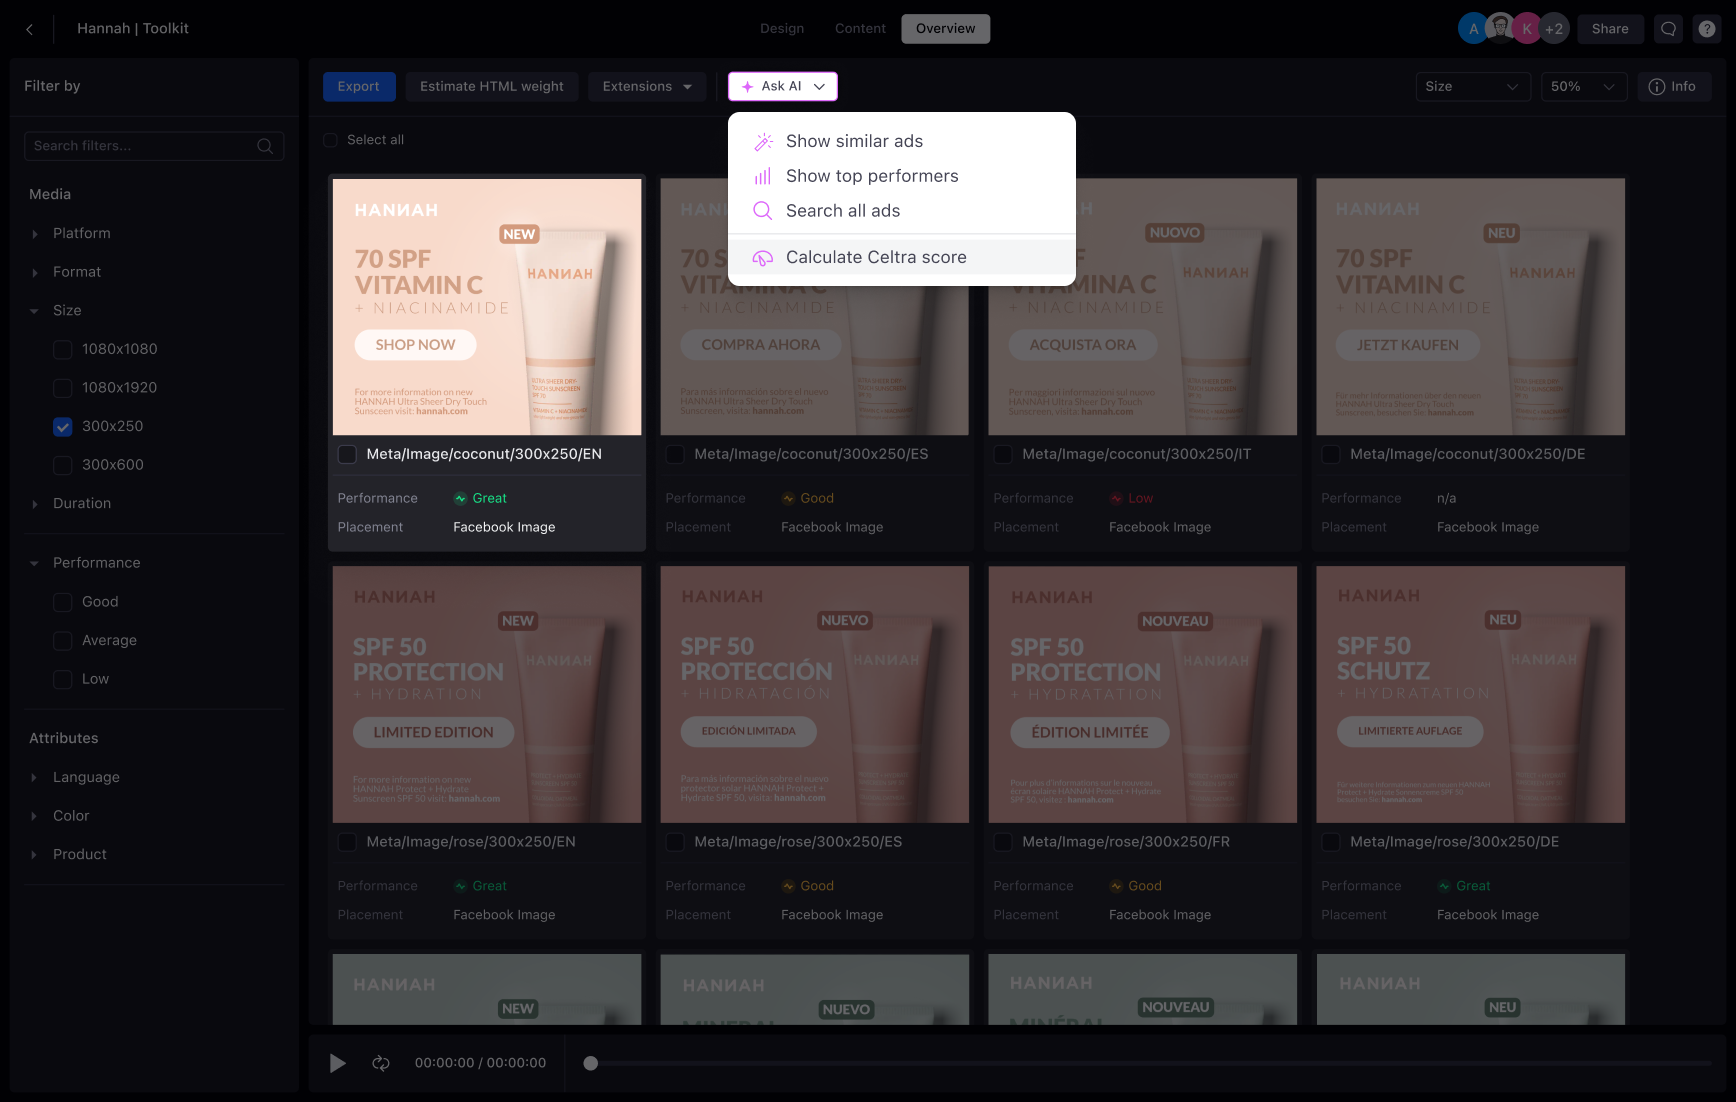Click Low performance icon on coconut IT ad
The height and width of the screenshot is (1102, 1736).
[1116, 499]
